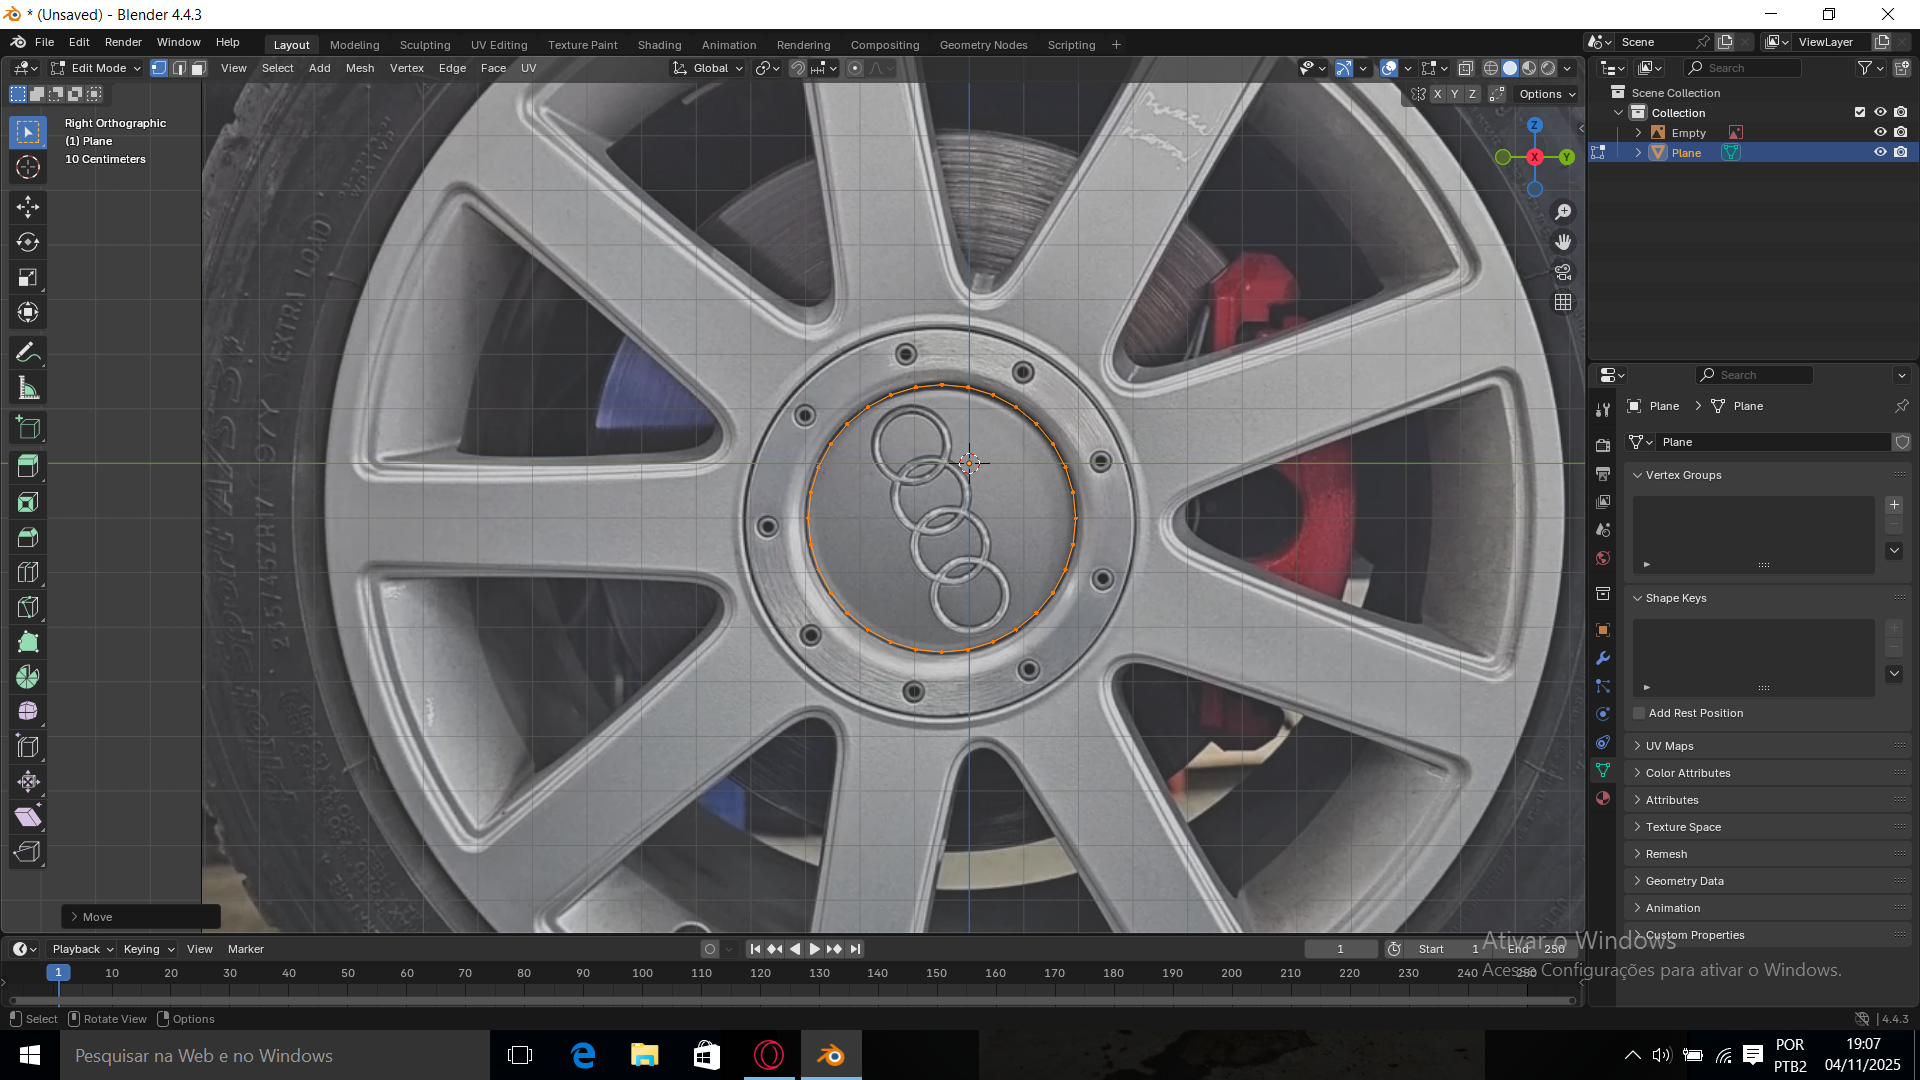
Task: Open the Edit Mode dropdown
Action: click(x=97, y=68)
